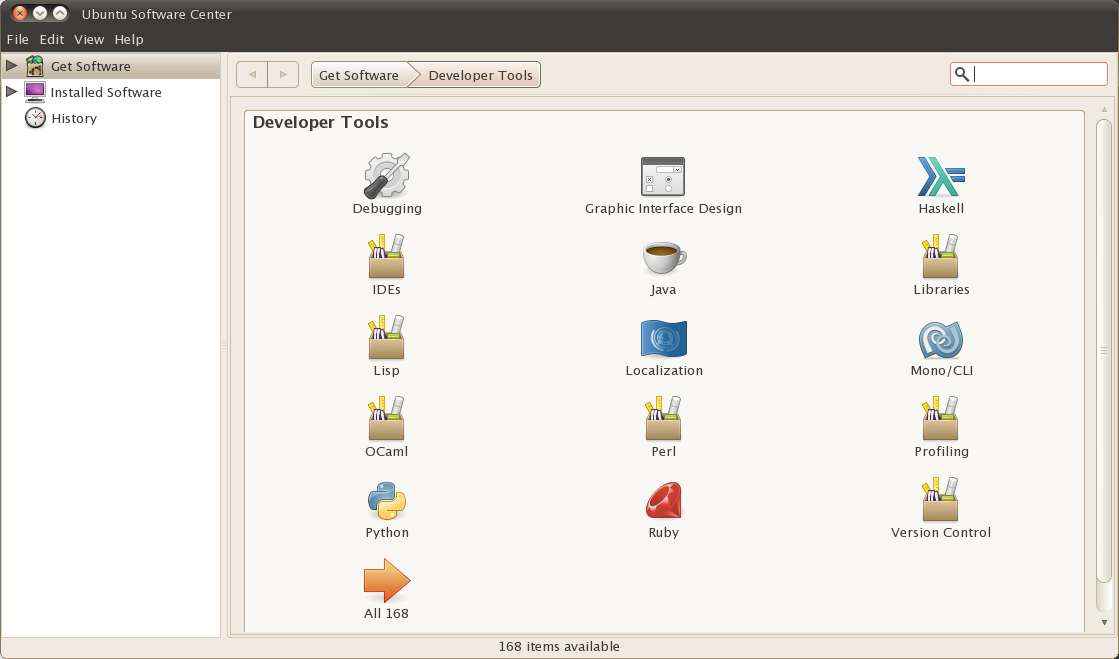1119x659 pixels.
Task: Click the Get Software bag icon
Action: (34, 66)
